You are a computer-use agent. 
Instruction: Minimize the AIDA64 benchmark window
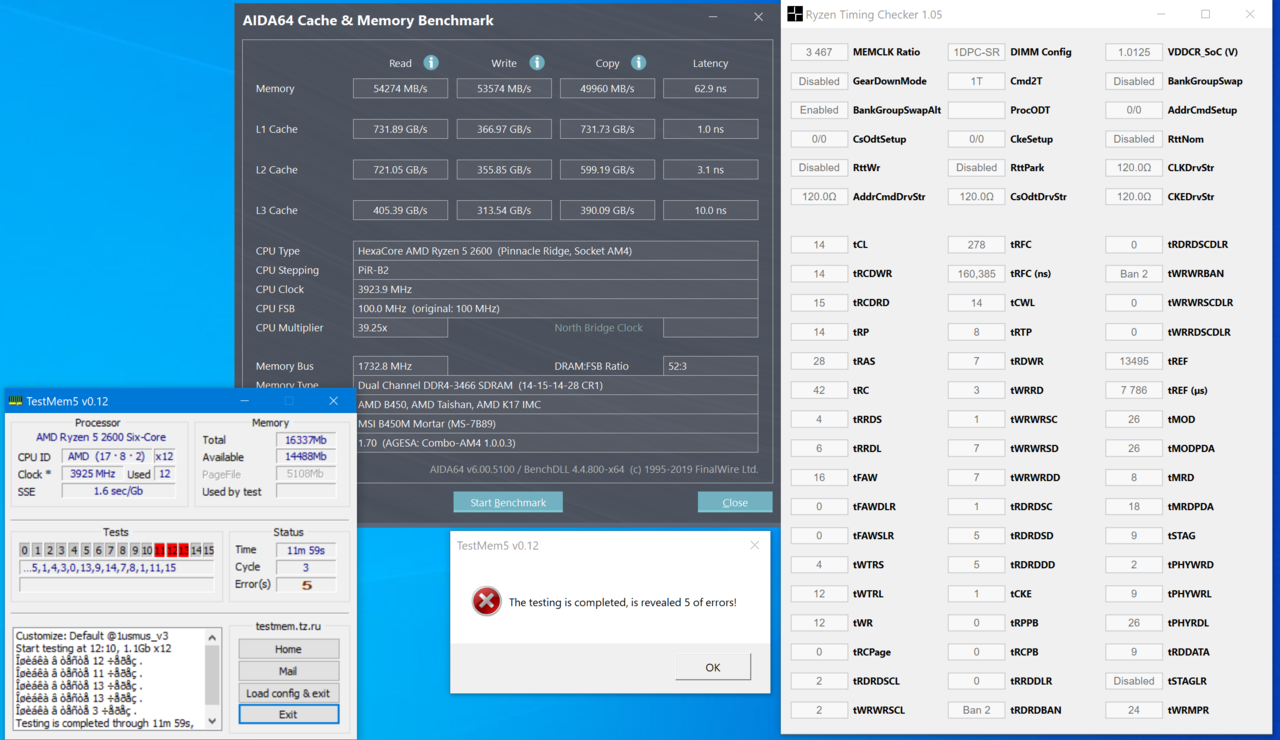click(713, 17)
